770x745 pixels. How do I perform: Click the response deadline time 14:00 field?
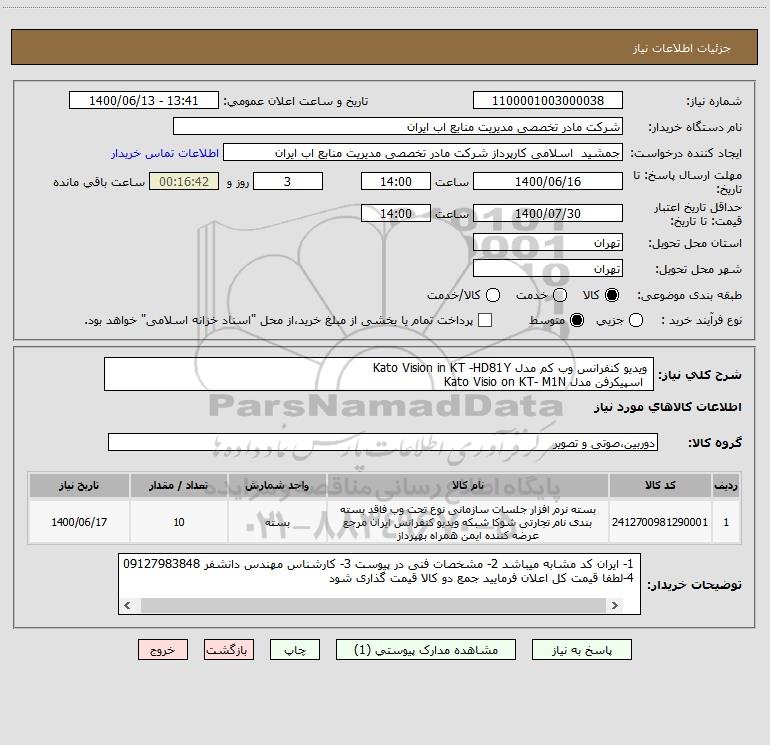(x=396, y=181)
